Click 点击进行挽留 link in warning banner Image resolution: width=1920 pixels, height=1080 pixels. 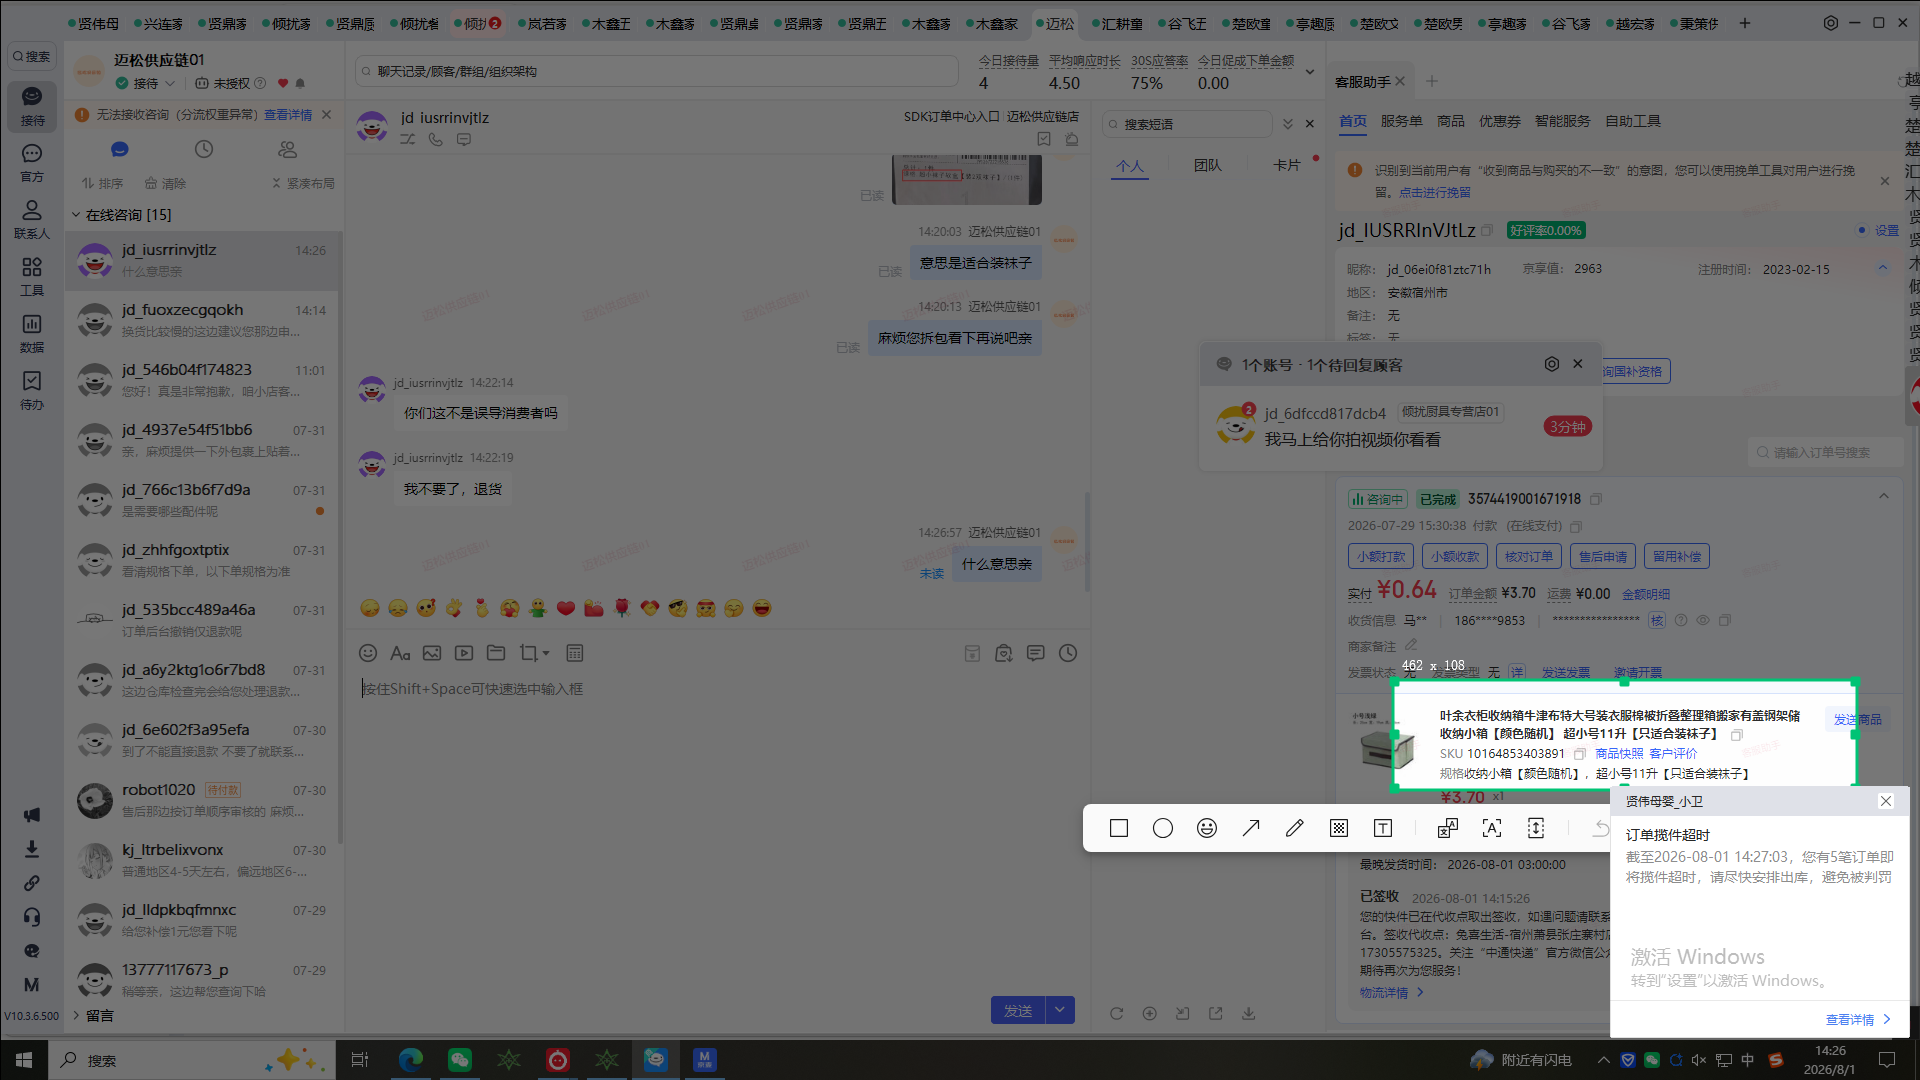point(1435,192)
